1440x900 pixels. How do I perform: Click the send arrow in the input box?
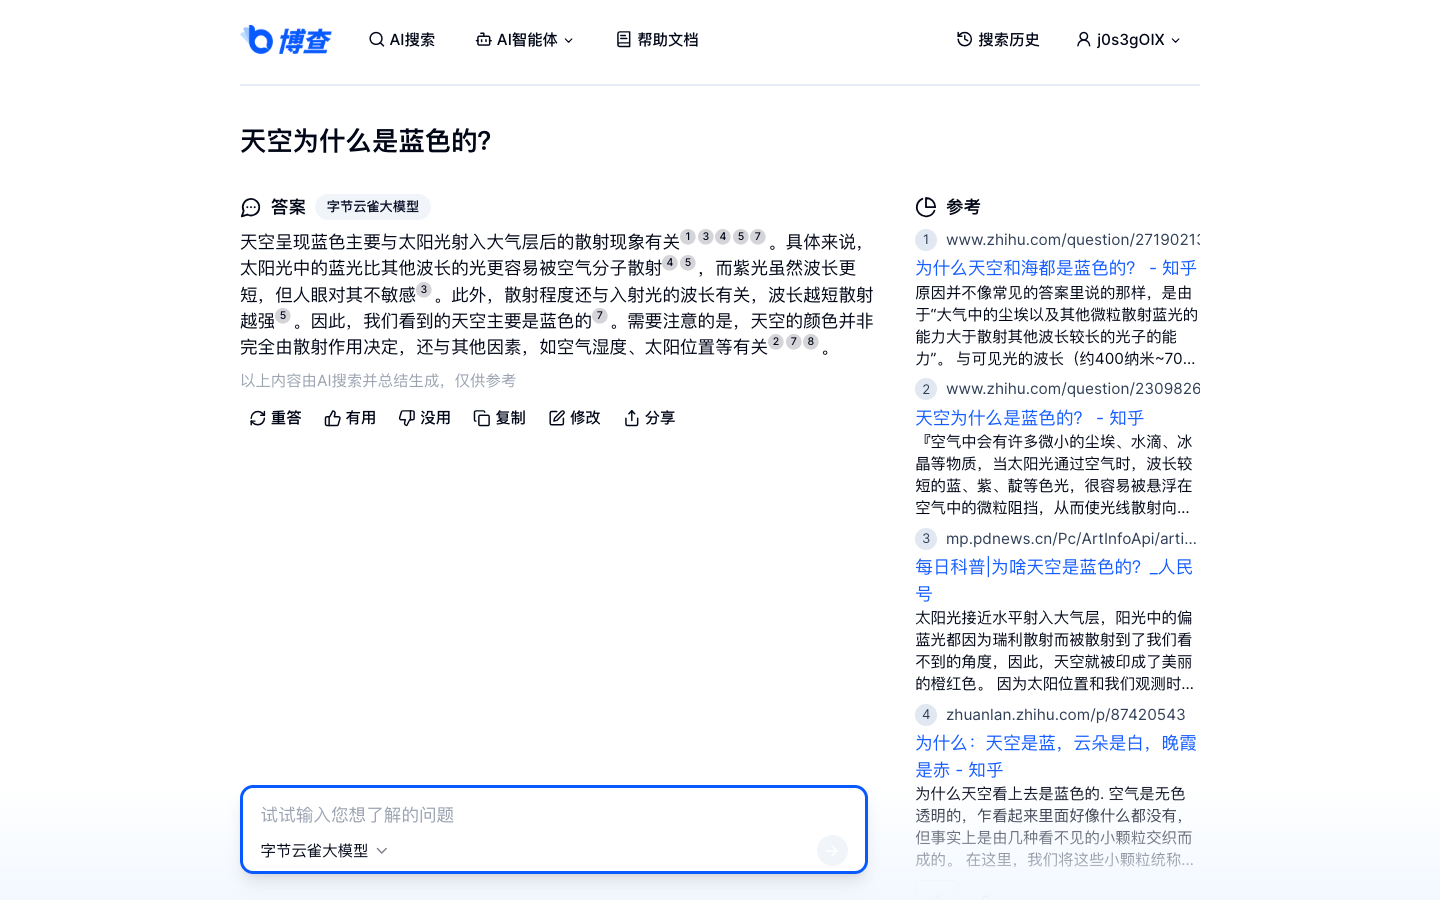[x=832, y=850]
